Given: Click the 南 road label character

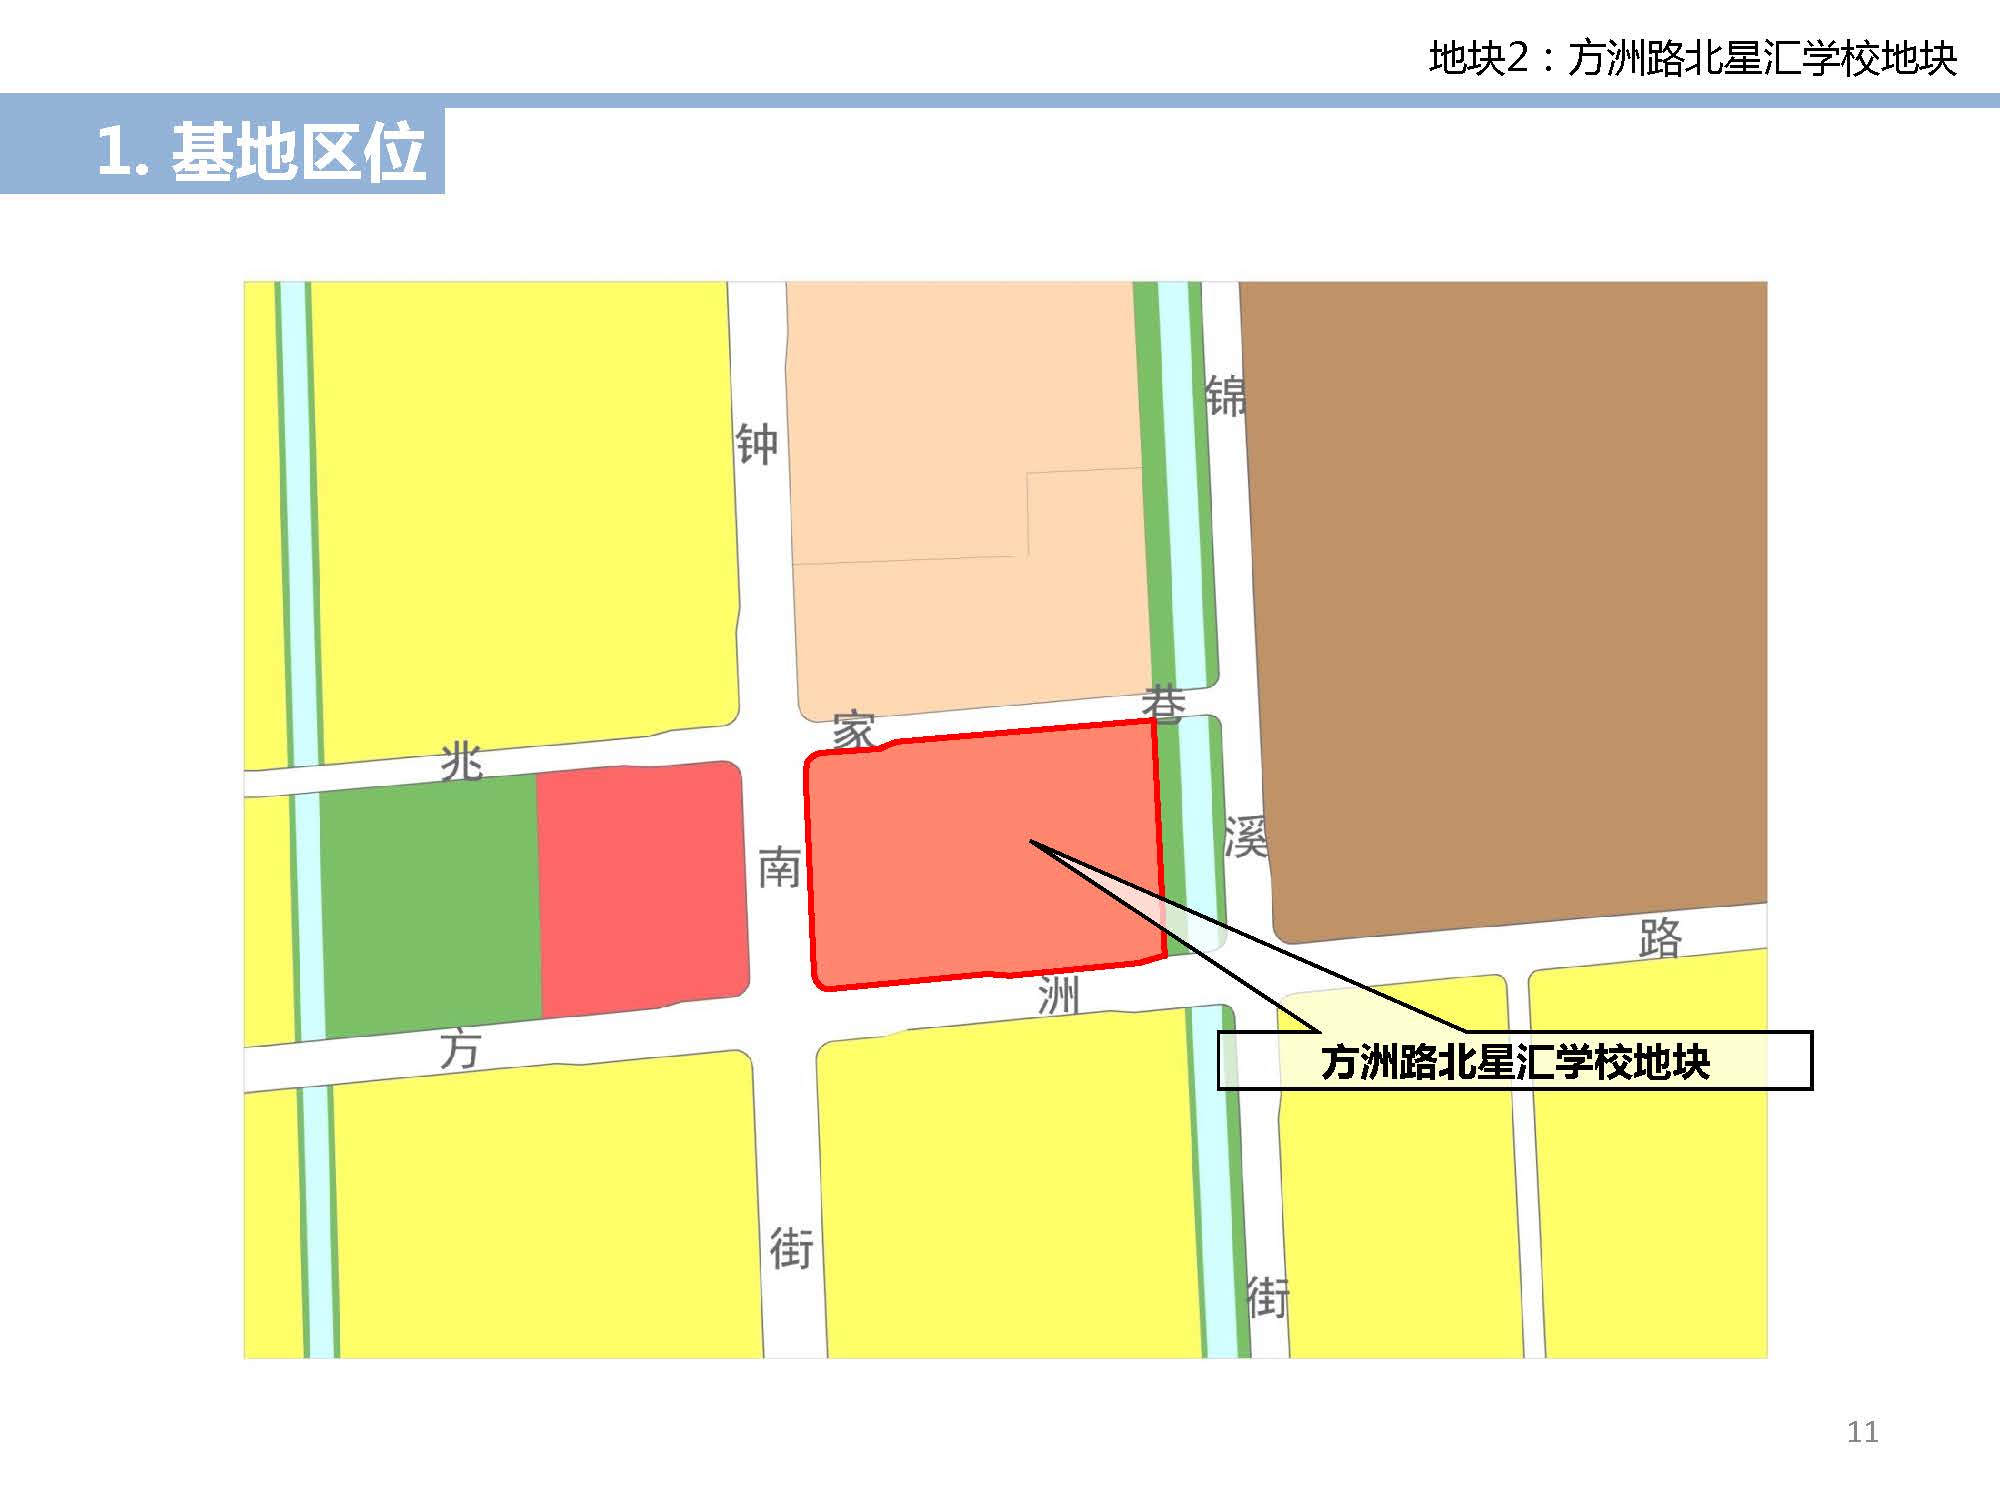Looking at the screenshot, I should pyautogui.click(x=779, y=868).
